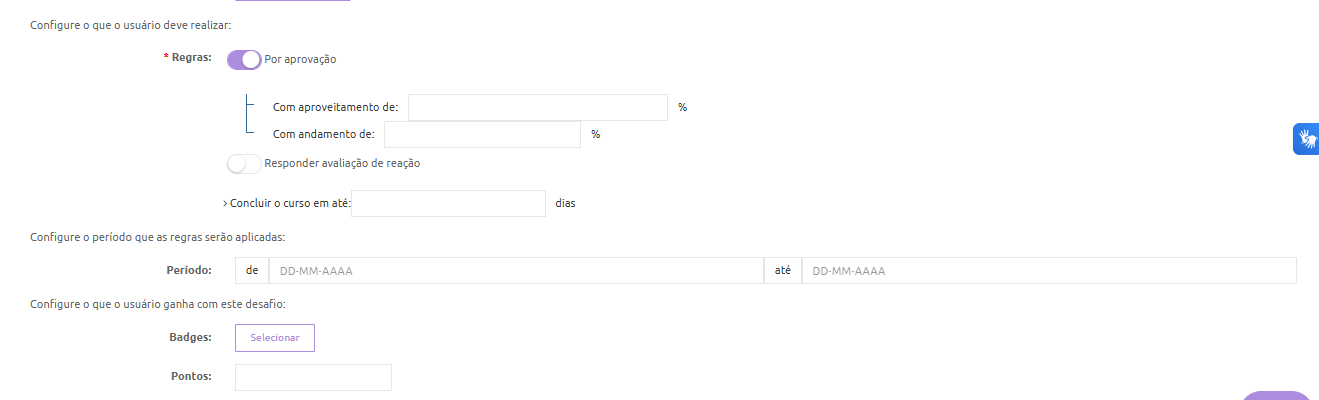The height and width of the screenshot is (400, 1319).
Task: Focus the Com andamento de percentage field
Action: pyautogui.click(x=482, y=135)
